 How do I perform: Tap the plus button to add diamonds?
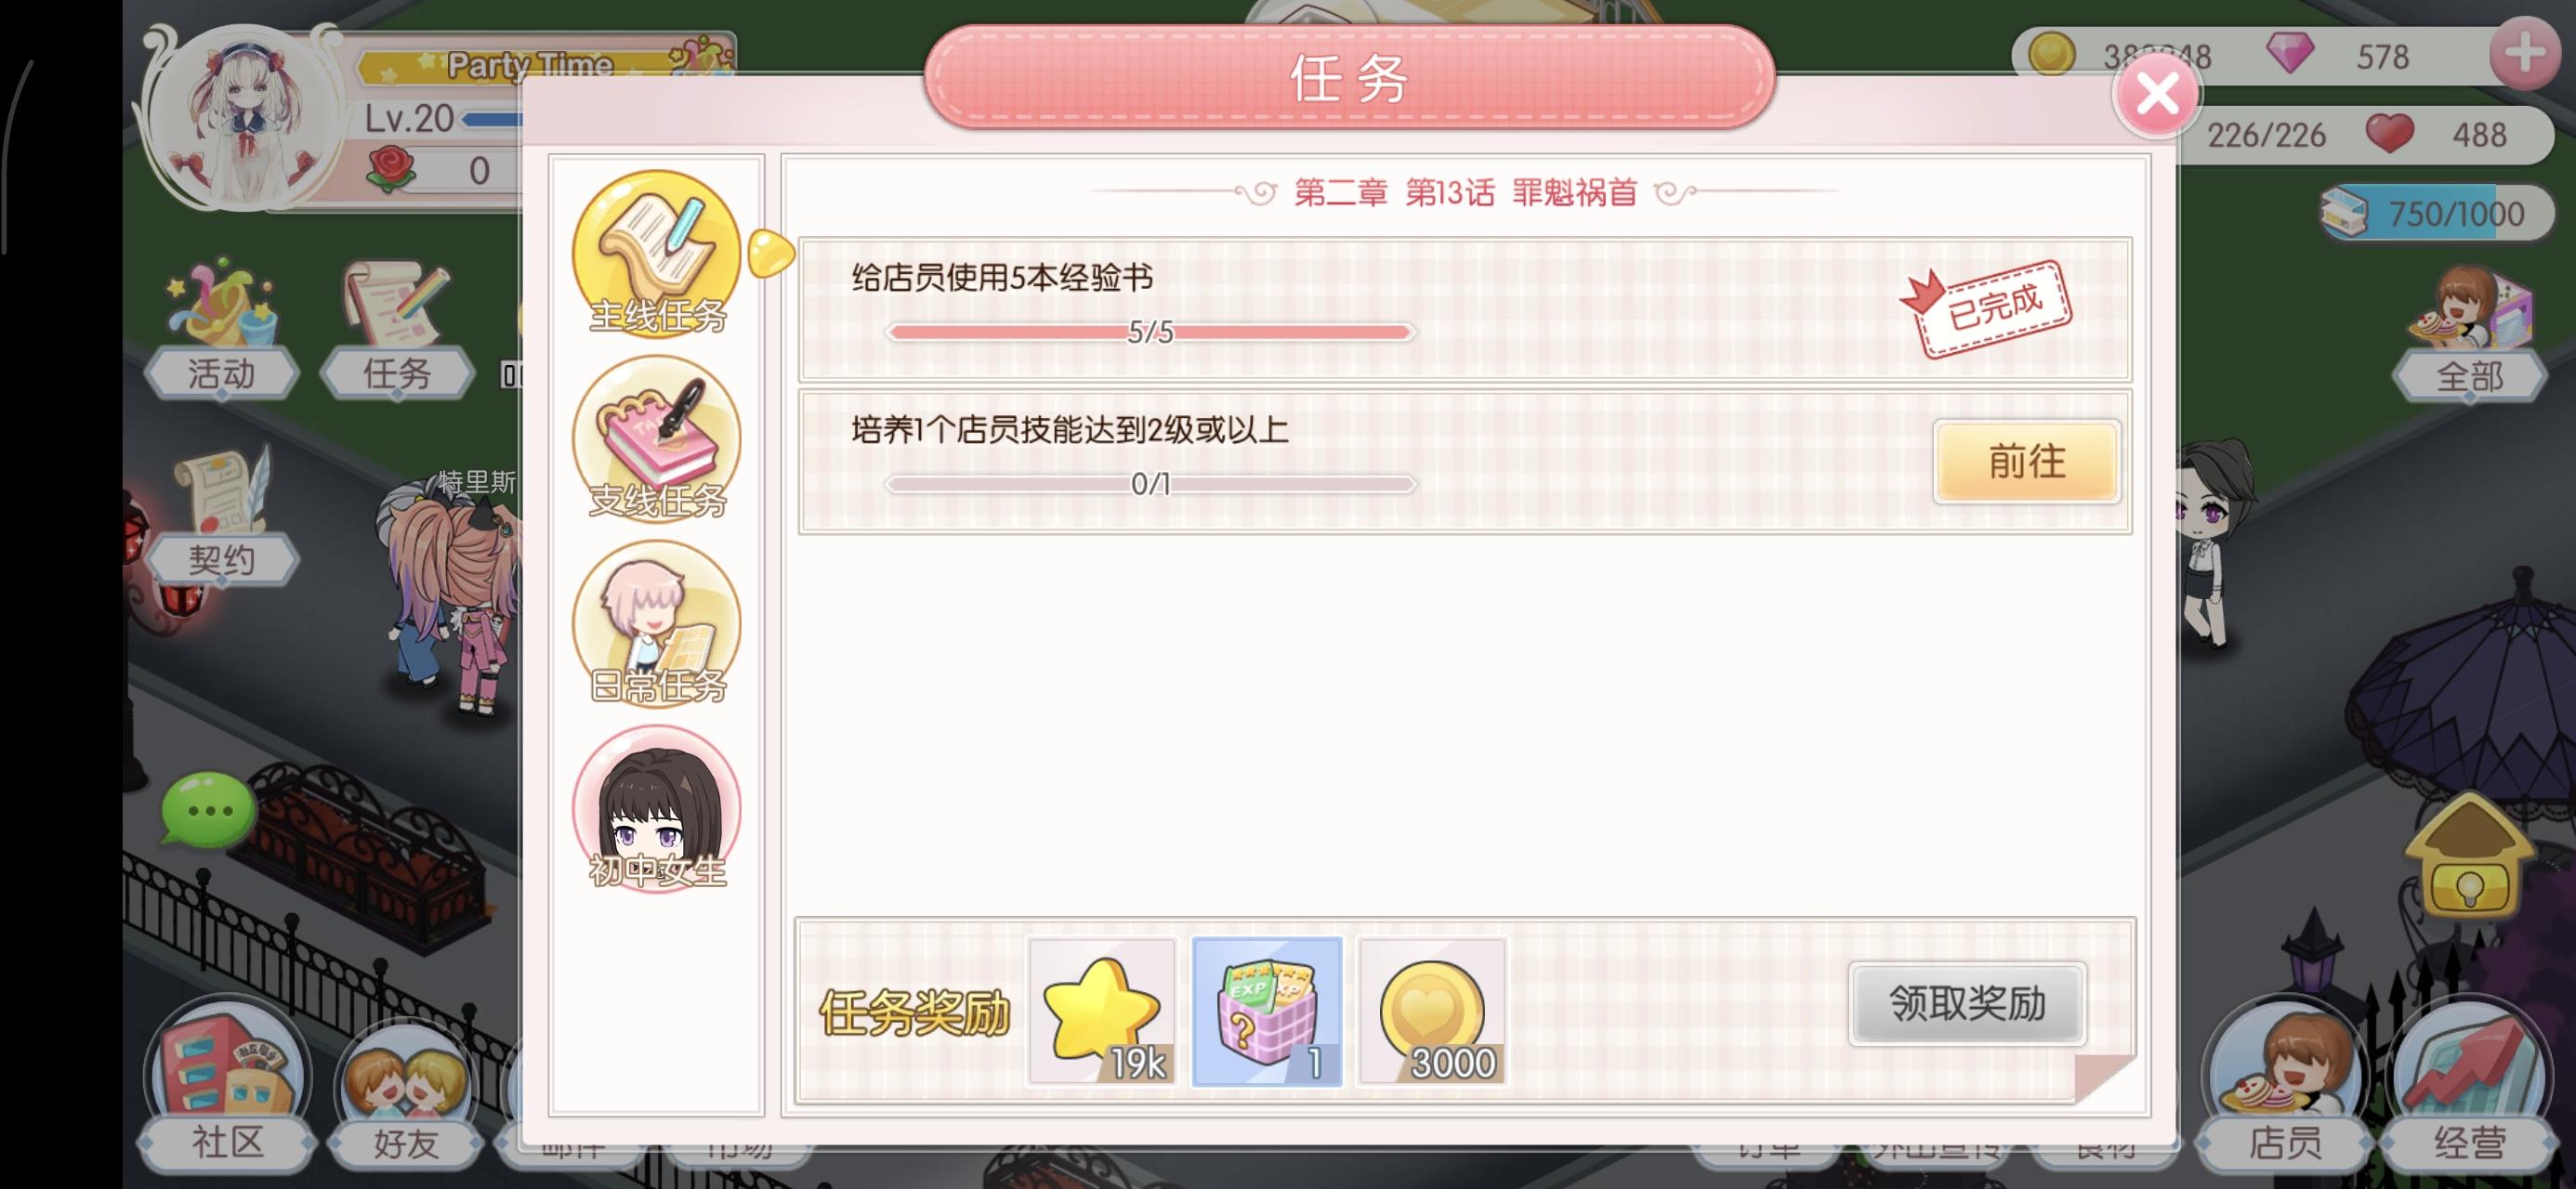(2525, 55)
